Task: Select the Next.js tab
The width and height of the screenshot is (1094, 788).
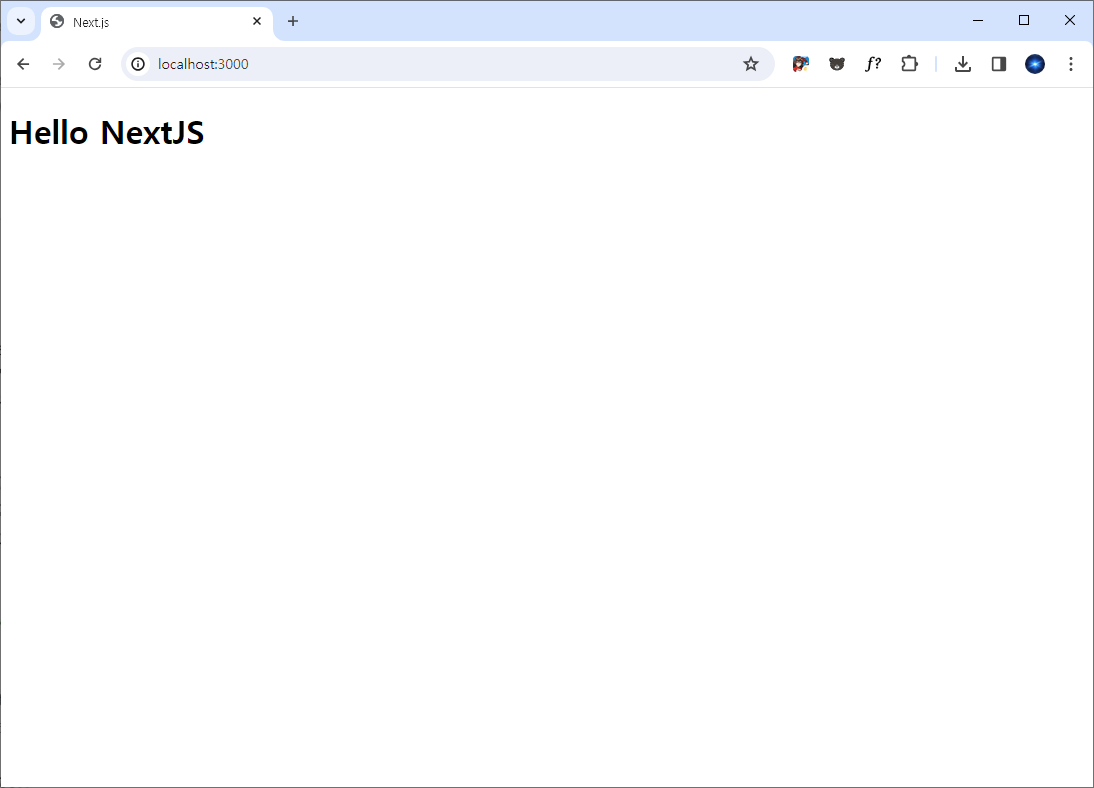Action: click(x=157, y=22)
